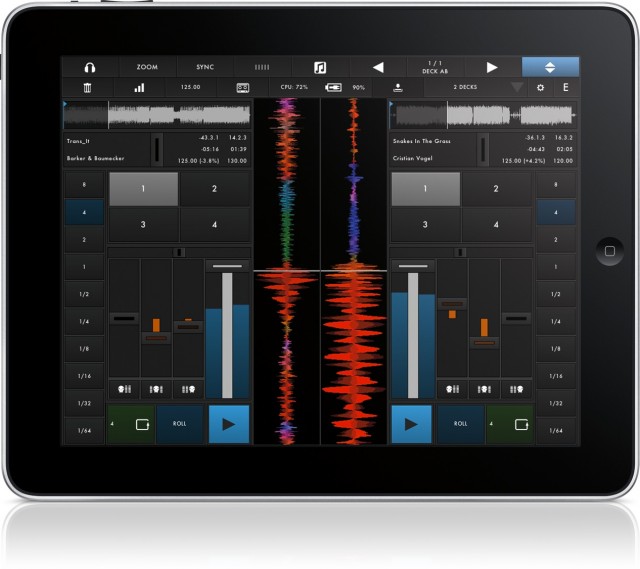Tap the signal bars level icon
Viewport: 640px width, 569px height.
[139, 88]
